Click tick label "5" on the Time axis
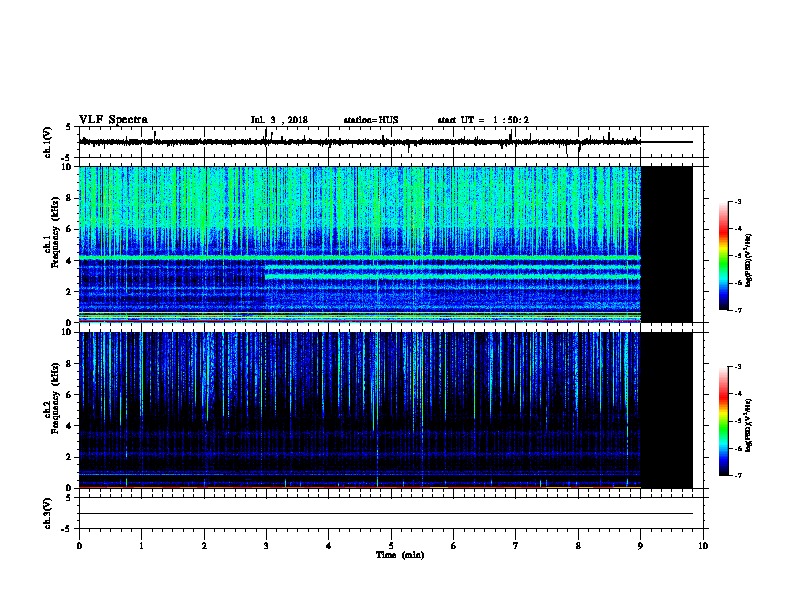 coord(391,546)
